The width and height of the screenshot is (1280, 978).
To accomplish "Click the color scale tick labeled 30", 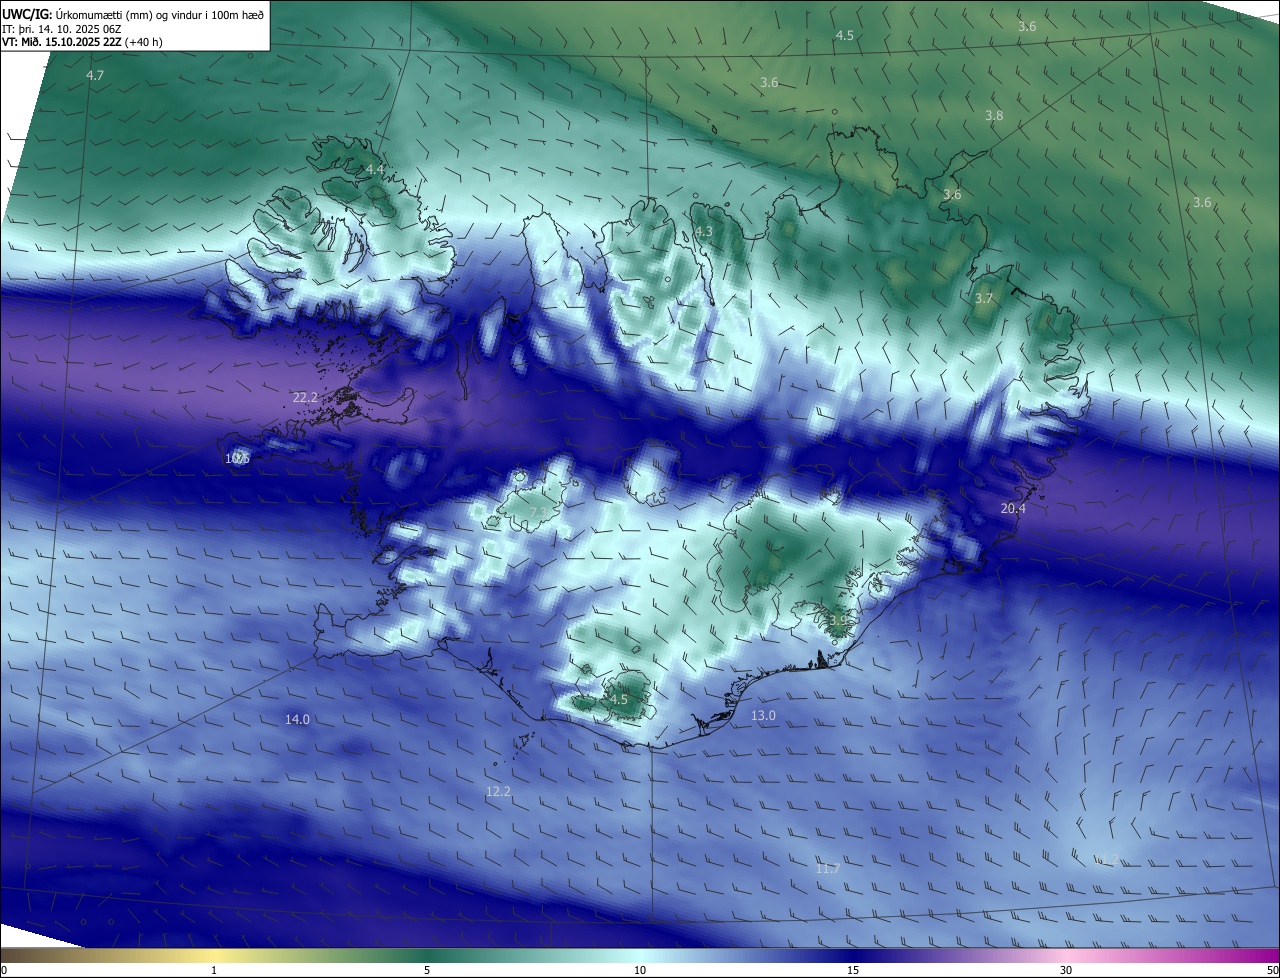I will [1066, 970].
